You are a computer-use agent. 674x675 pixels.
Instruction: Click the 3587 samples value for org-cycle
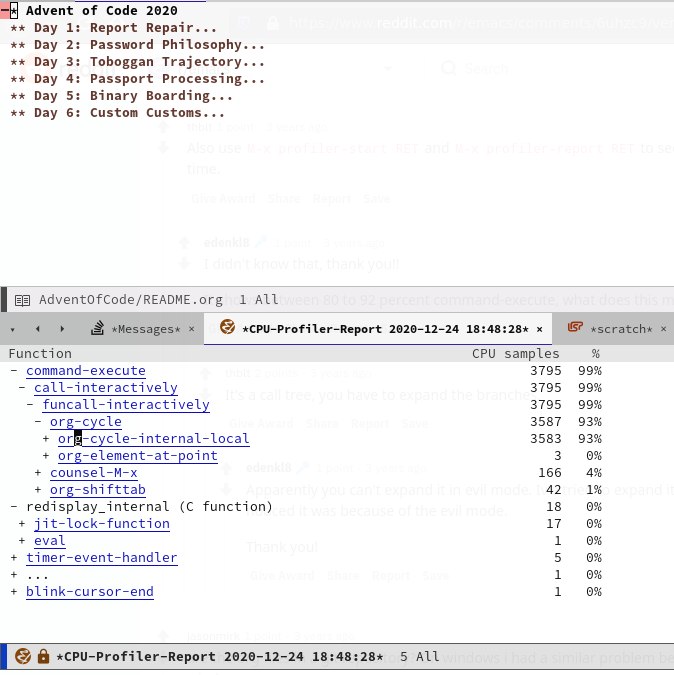coord(546,422)
